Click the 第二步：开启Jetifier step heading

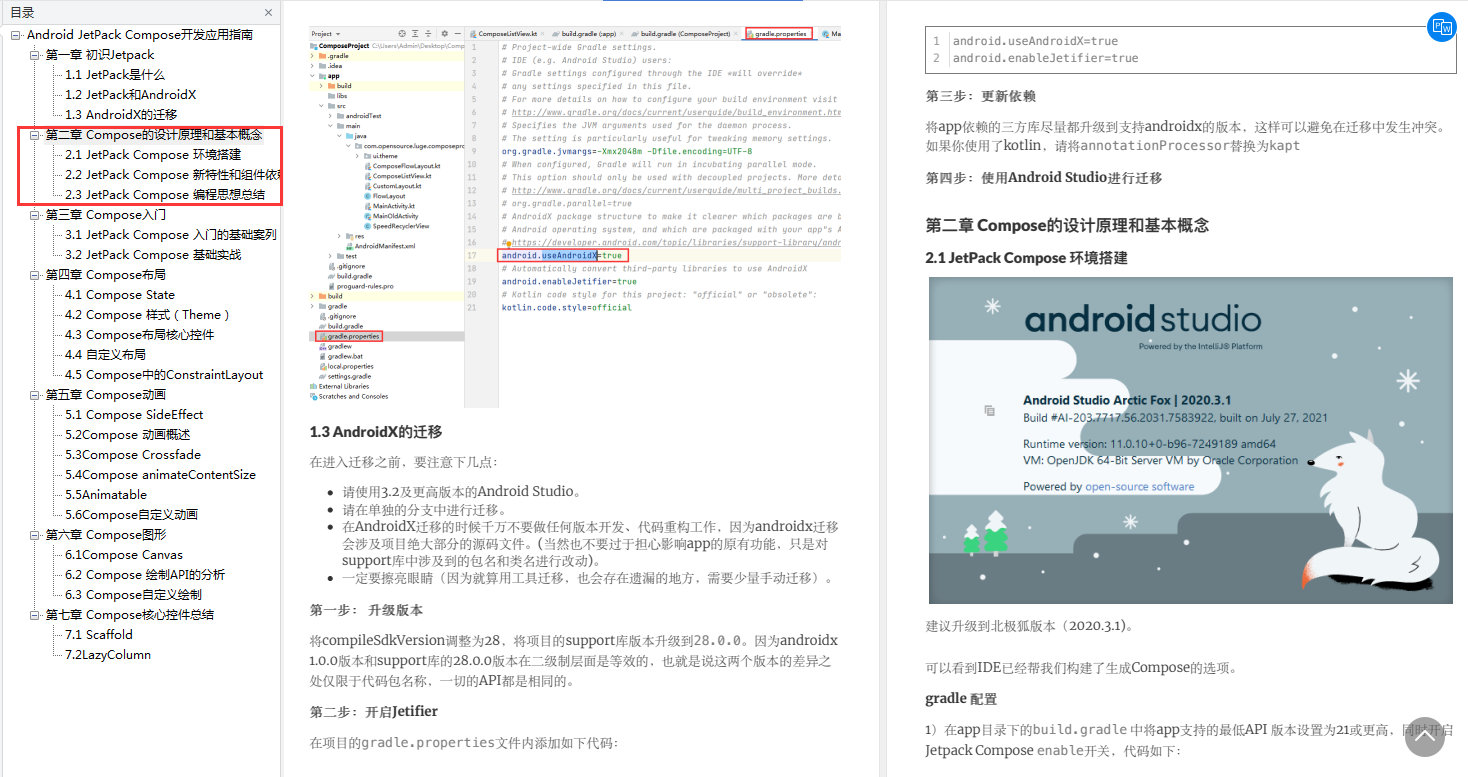(374, 712)
